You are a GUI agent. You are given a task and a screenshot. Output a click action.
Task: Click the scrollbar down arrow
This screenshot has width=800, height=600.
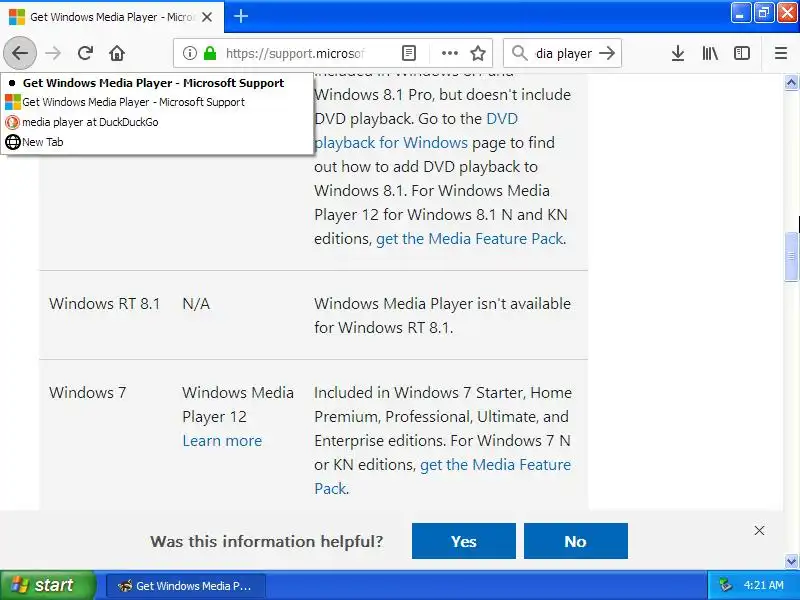point(791,561)
